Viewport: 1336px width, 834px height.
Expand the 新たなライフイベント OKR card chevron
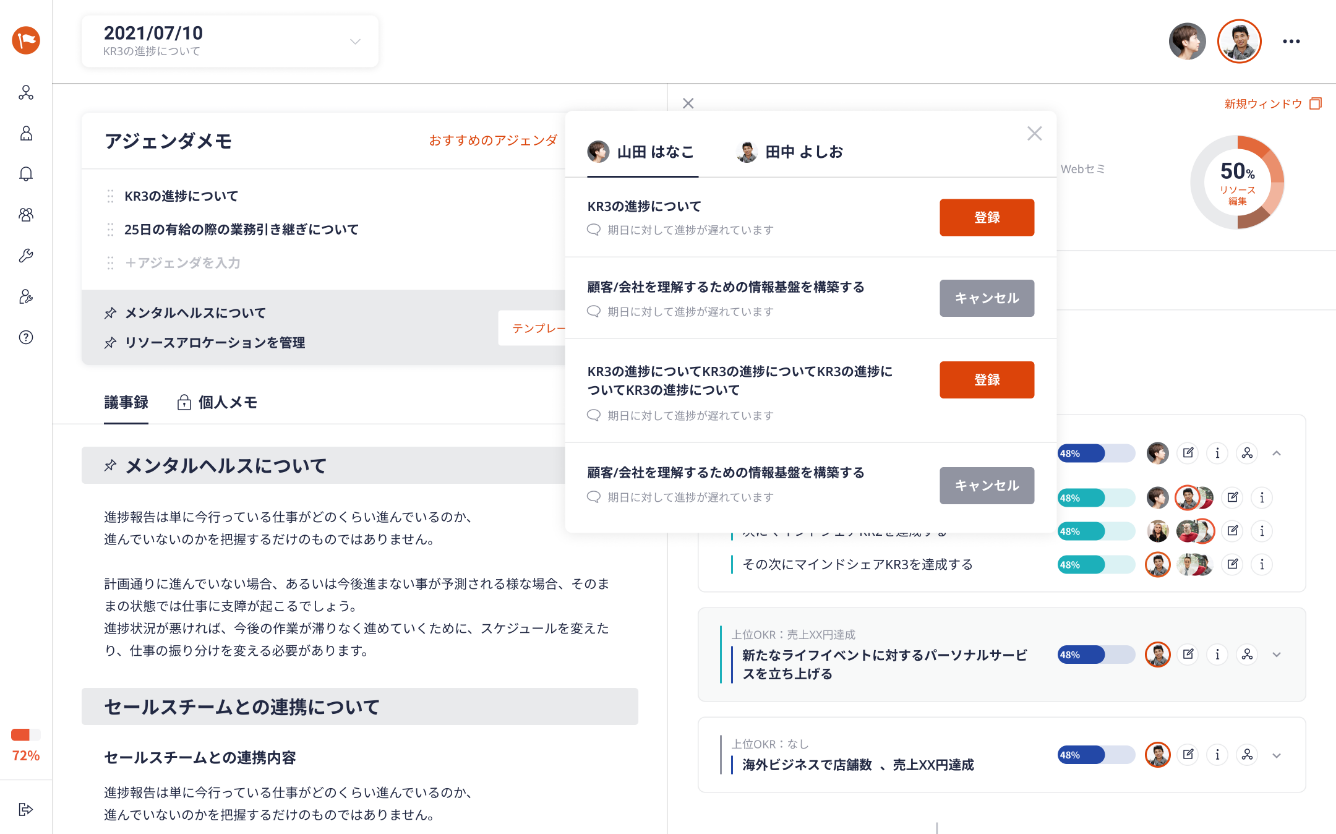click(1276, 655)
